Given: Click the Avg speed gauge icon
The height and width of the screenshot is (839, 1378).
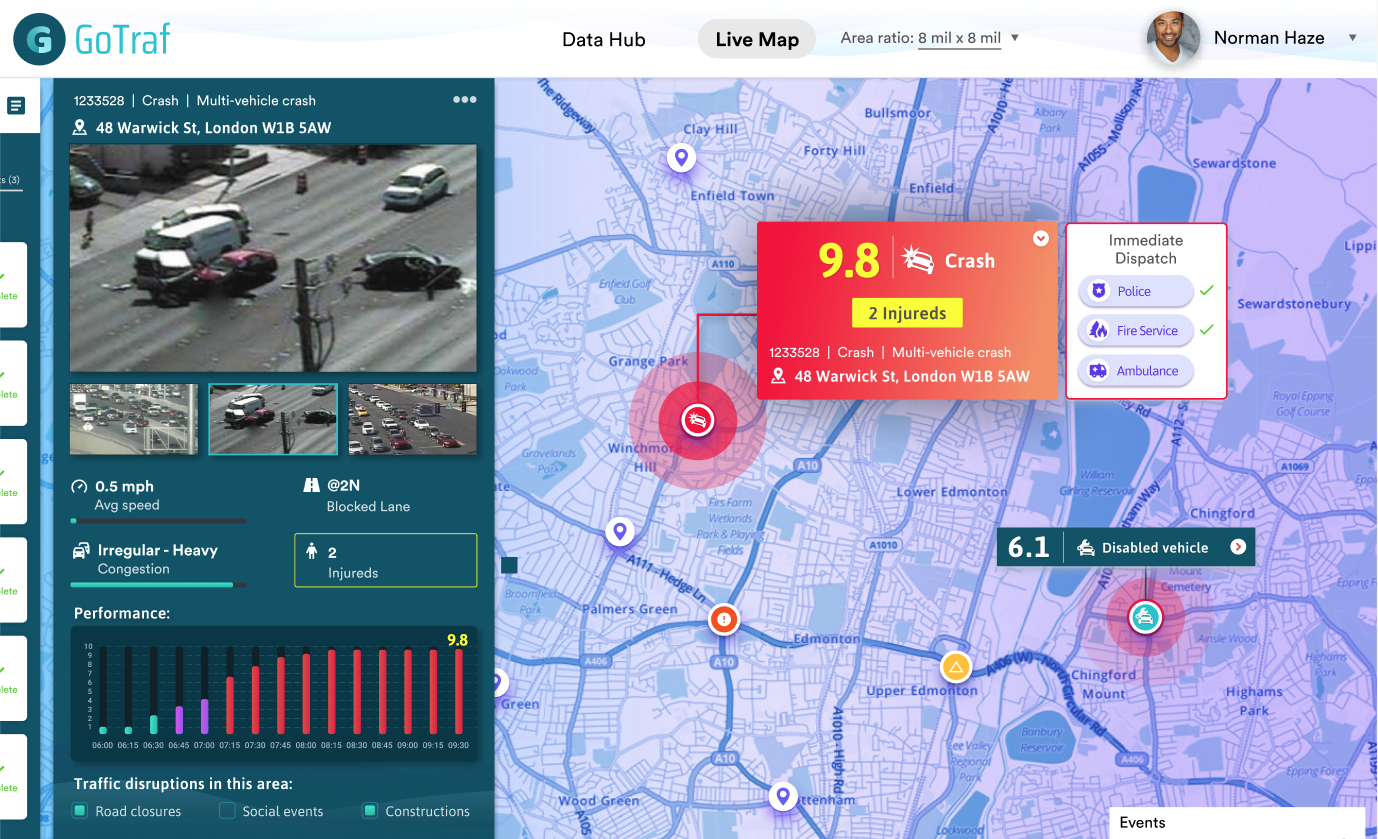Looking at the screenshot, I should click(80, 487).
